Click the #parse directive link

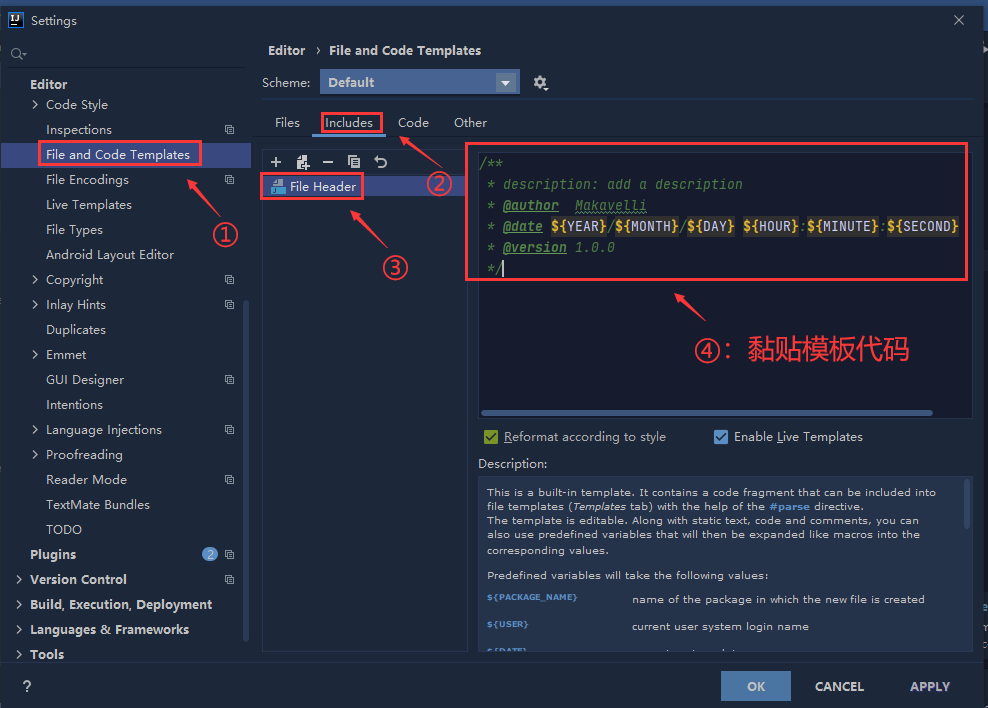(x=790, y=506)
